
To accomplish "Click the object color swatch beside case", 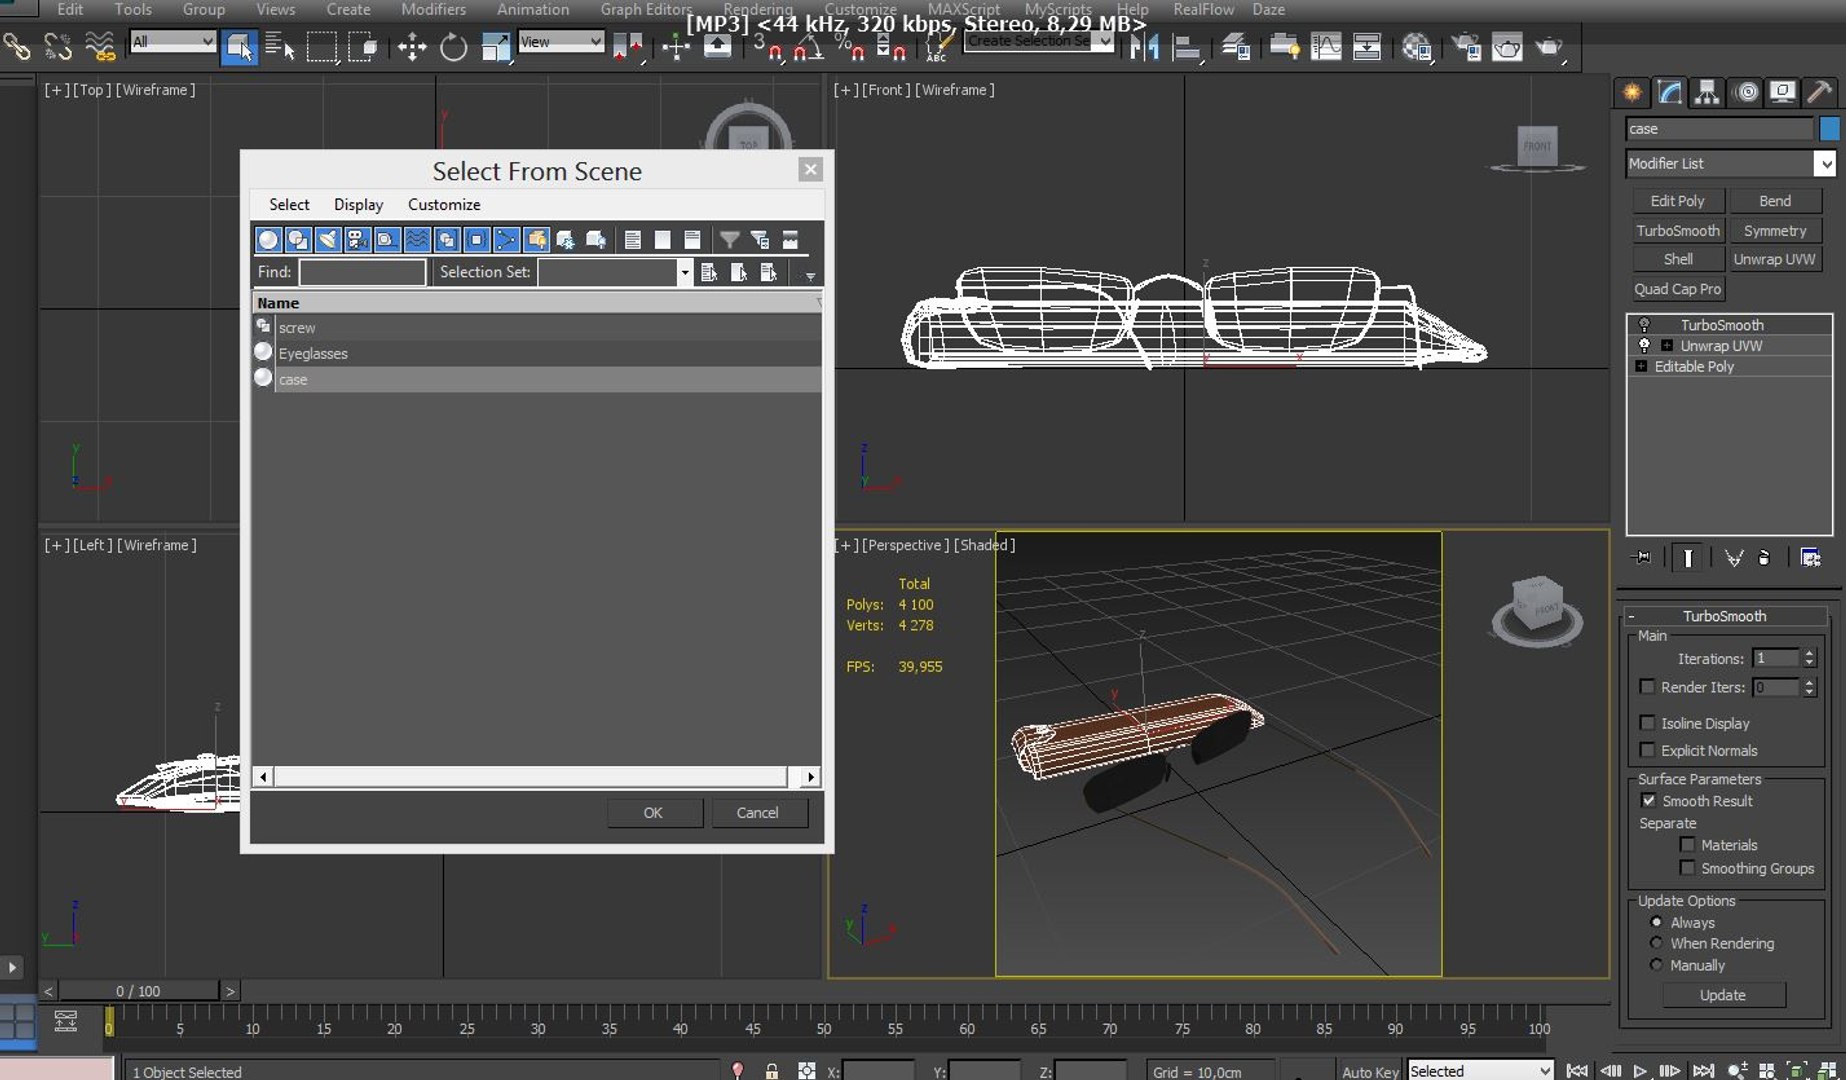I will pyautogui.click(x=1829, y=128).
